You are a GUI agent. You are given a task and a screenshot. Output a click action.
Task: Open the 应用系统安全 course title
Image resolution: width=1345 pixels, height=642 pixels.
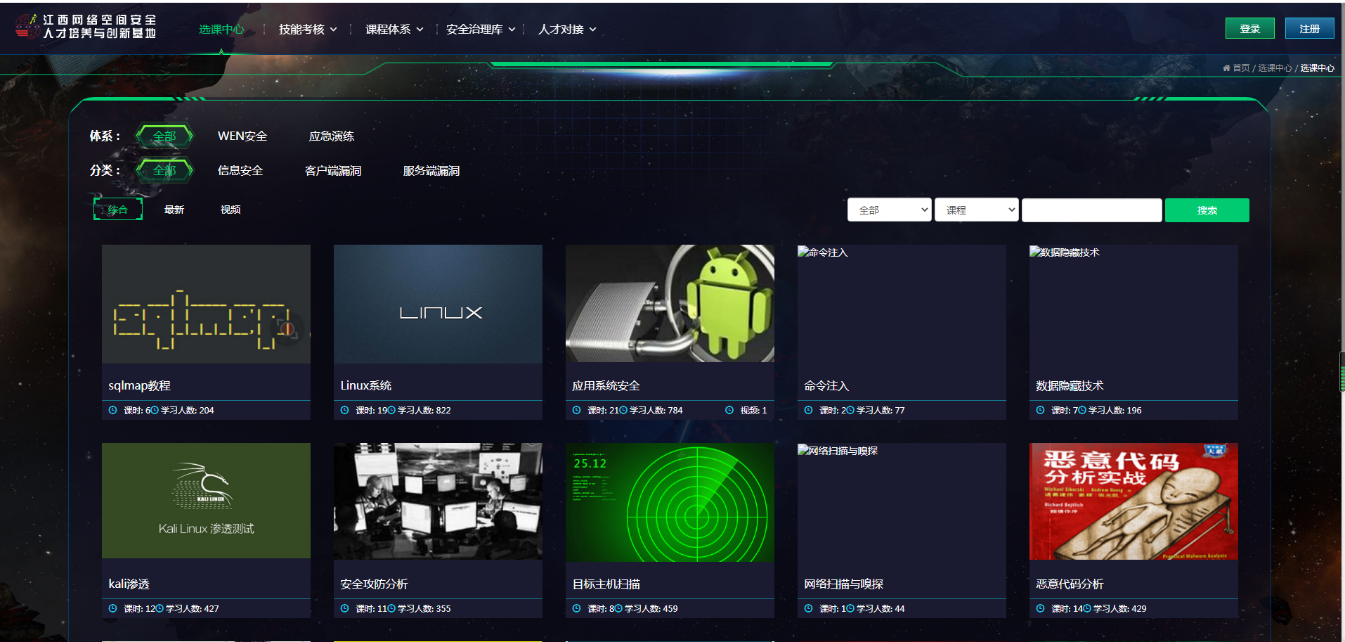[x=606, y=385]
